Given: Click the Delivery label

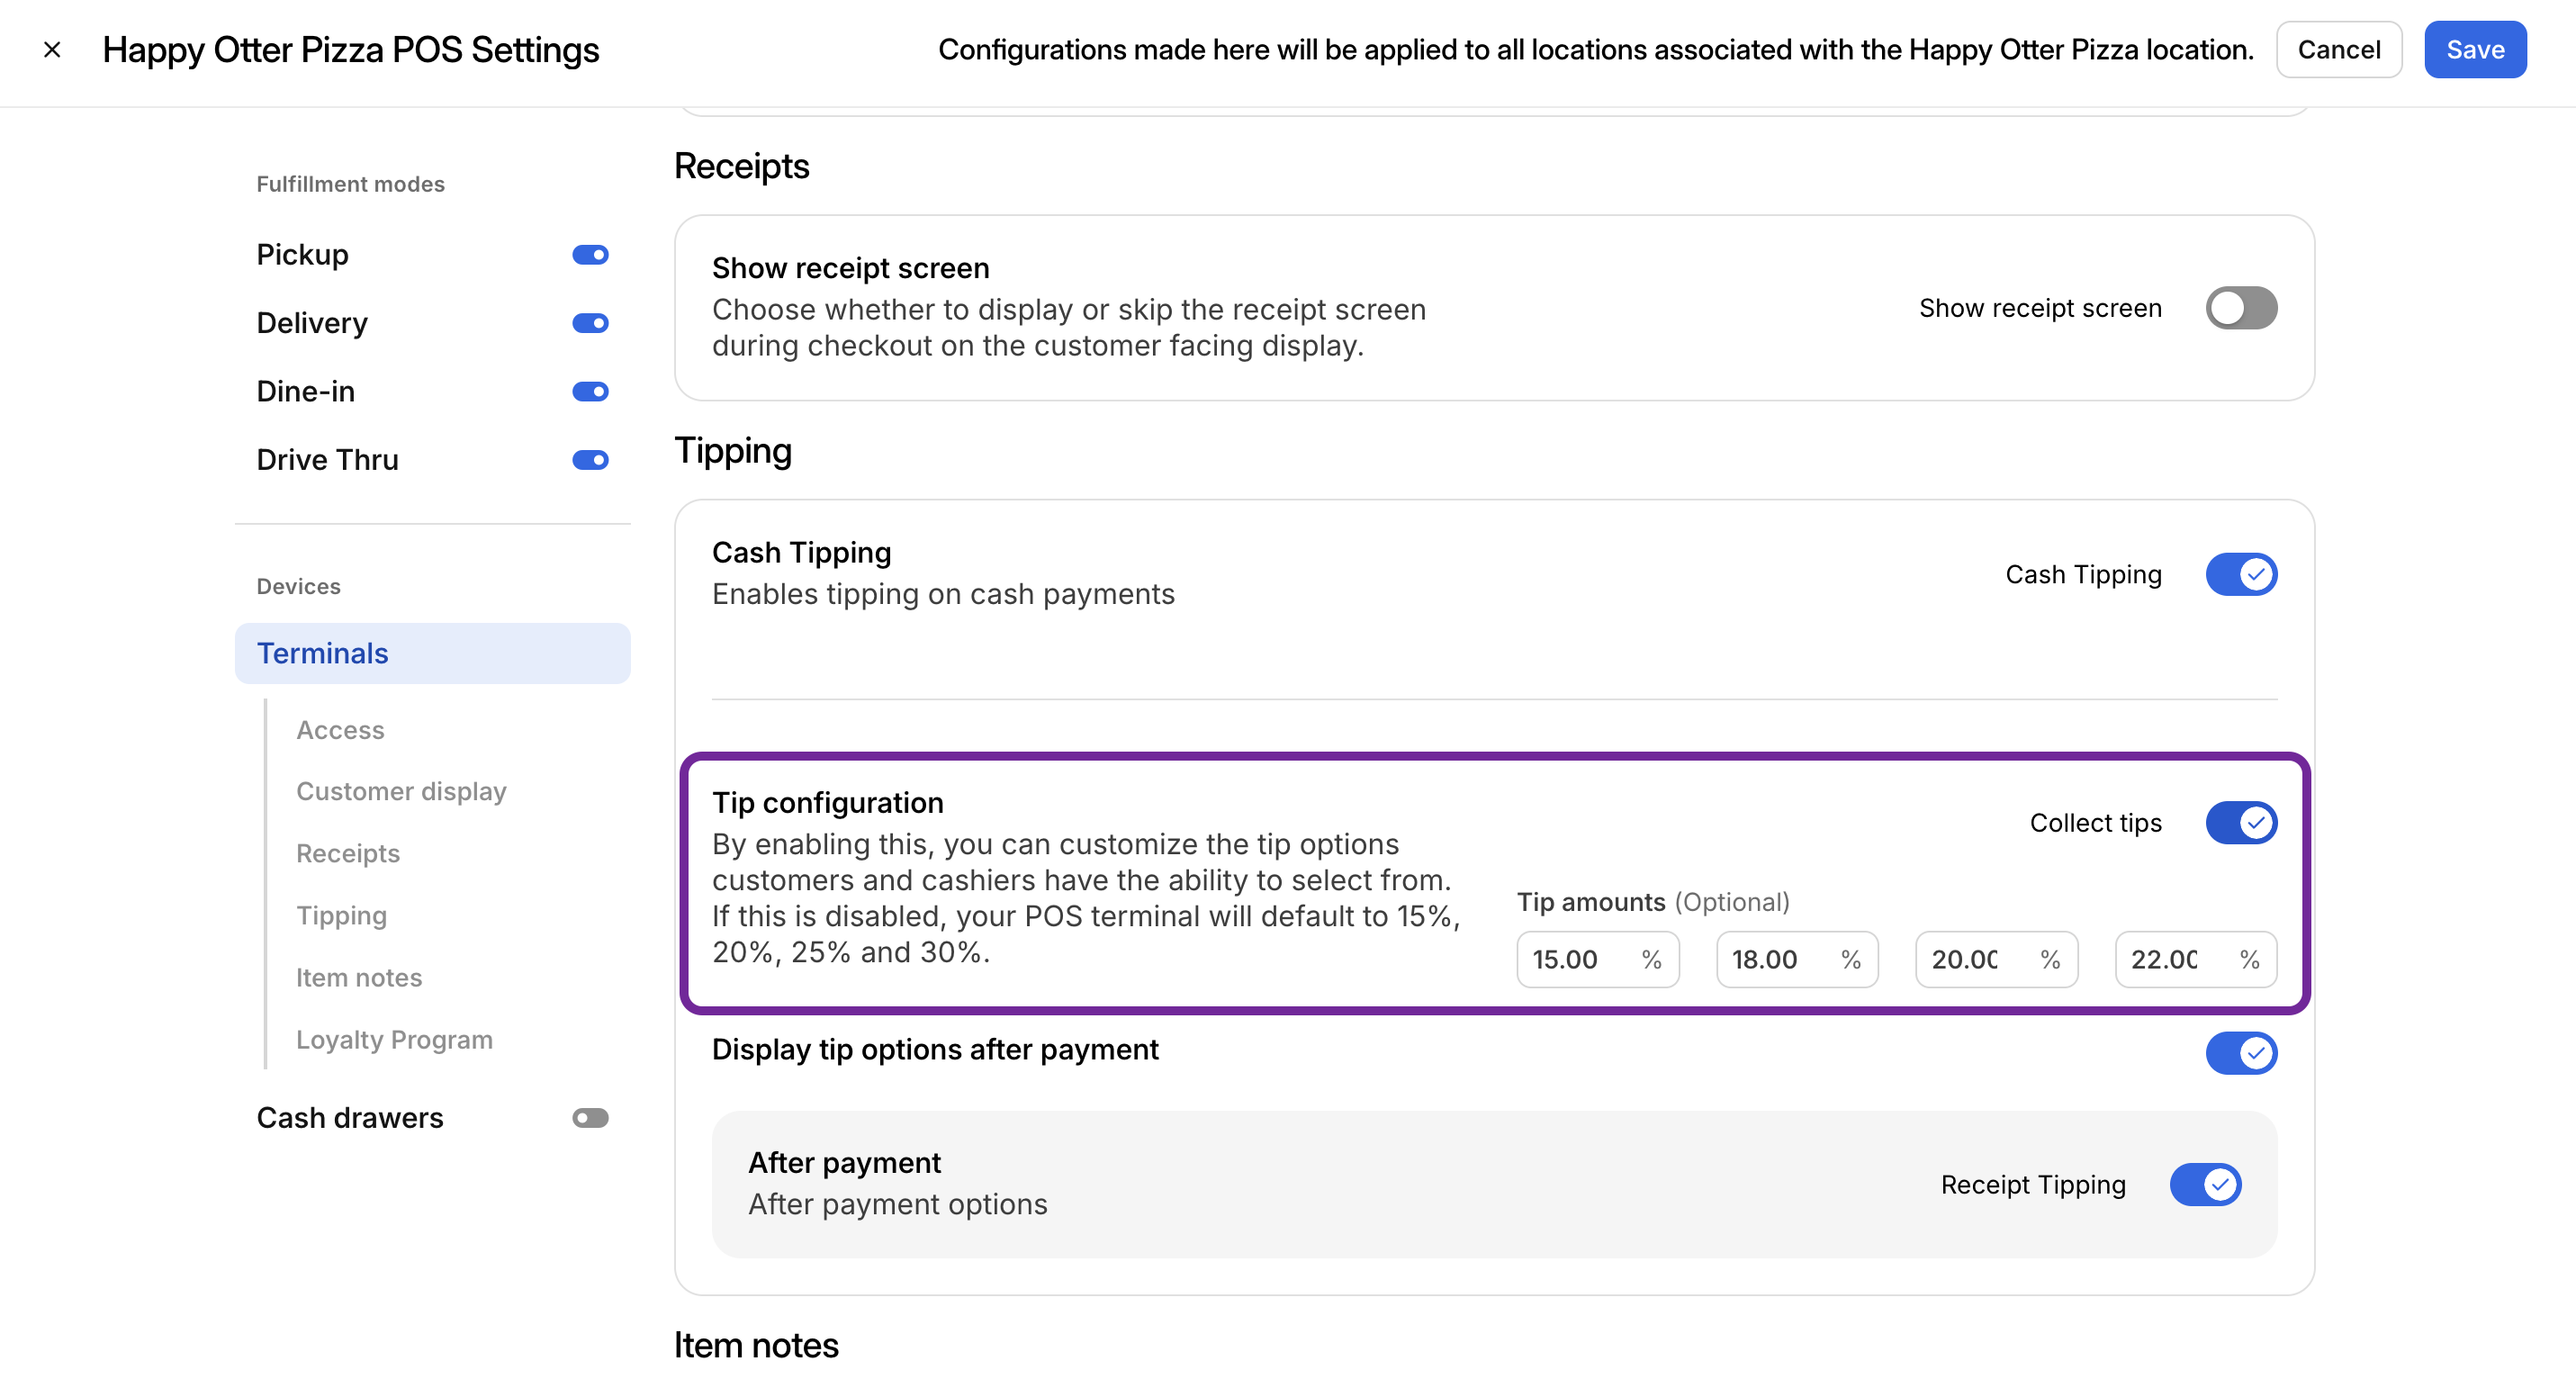Looking at the screenshot, I should coord(312,322).
